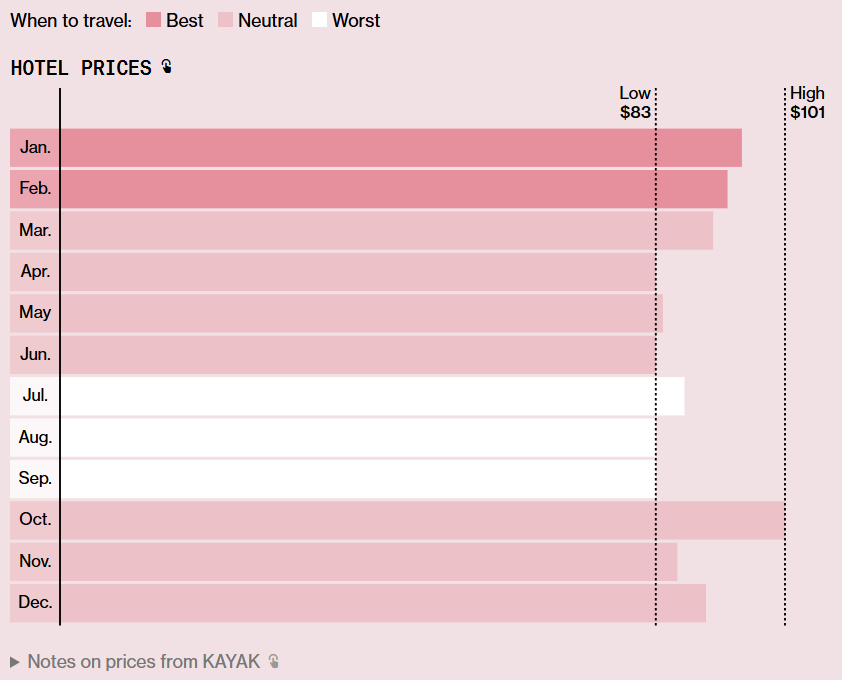Expand the Notes on prices disclosure triangle

point(15,661)
